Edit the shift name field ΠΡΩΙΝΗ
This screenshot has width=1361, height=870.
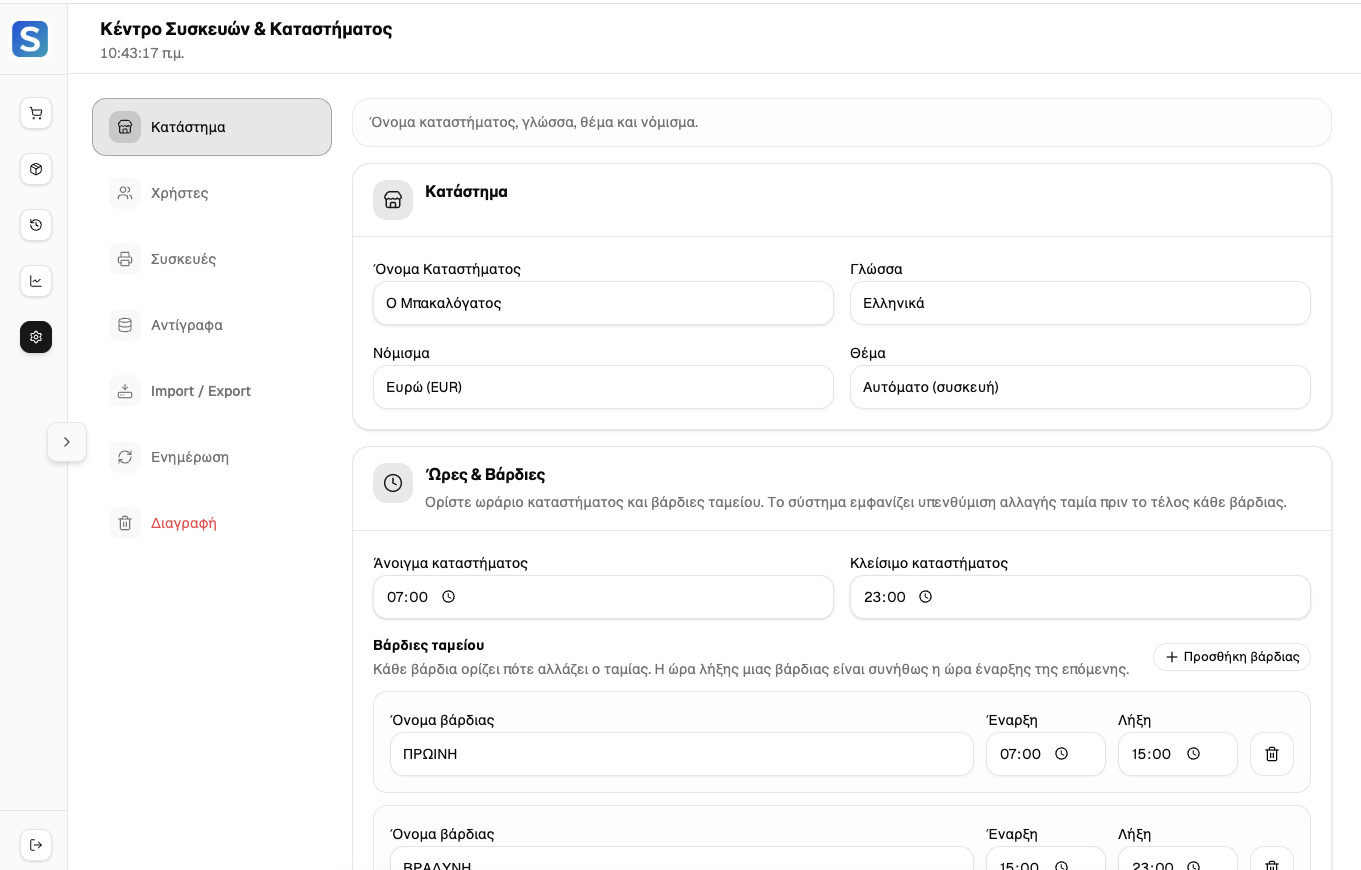click(682, 754)
